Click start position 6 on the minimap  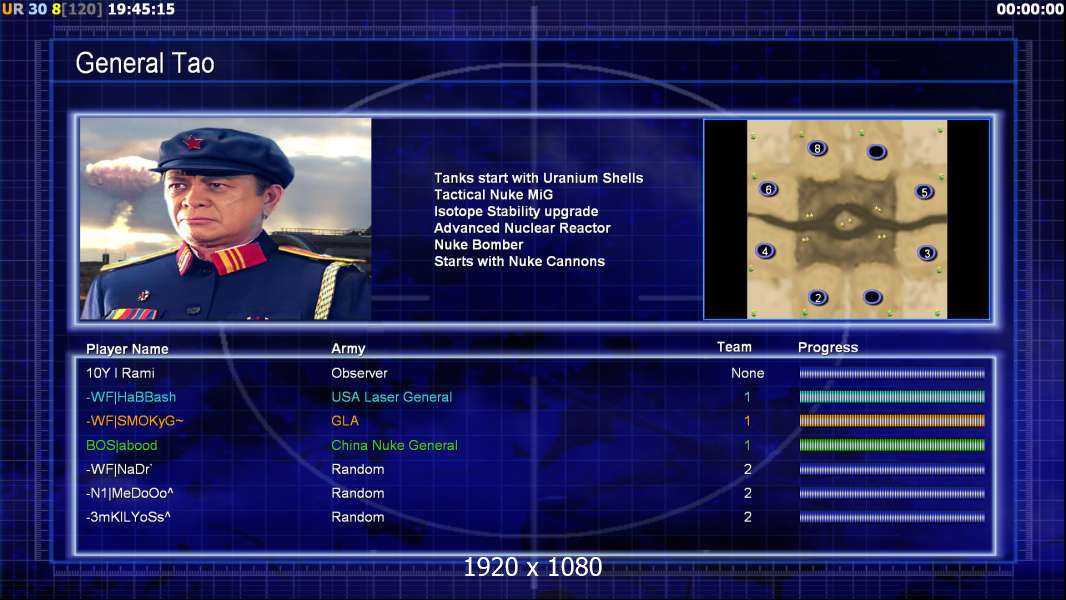point(768,190)
